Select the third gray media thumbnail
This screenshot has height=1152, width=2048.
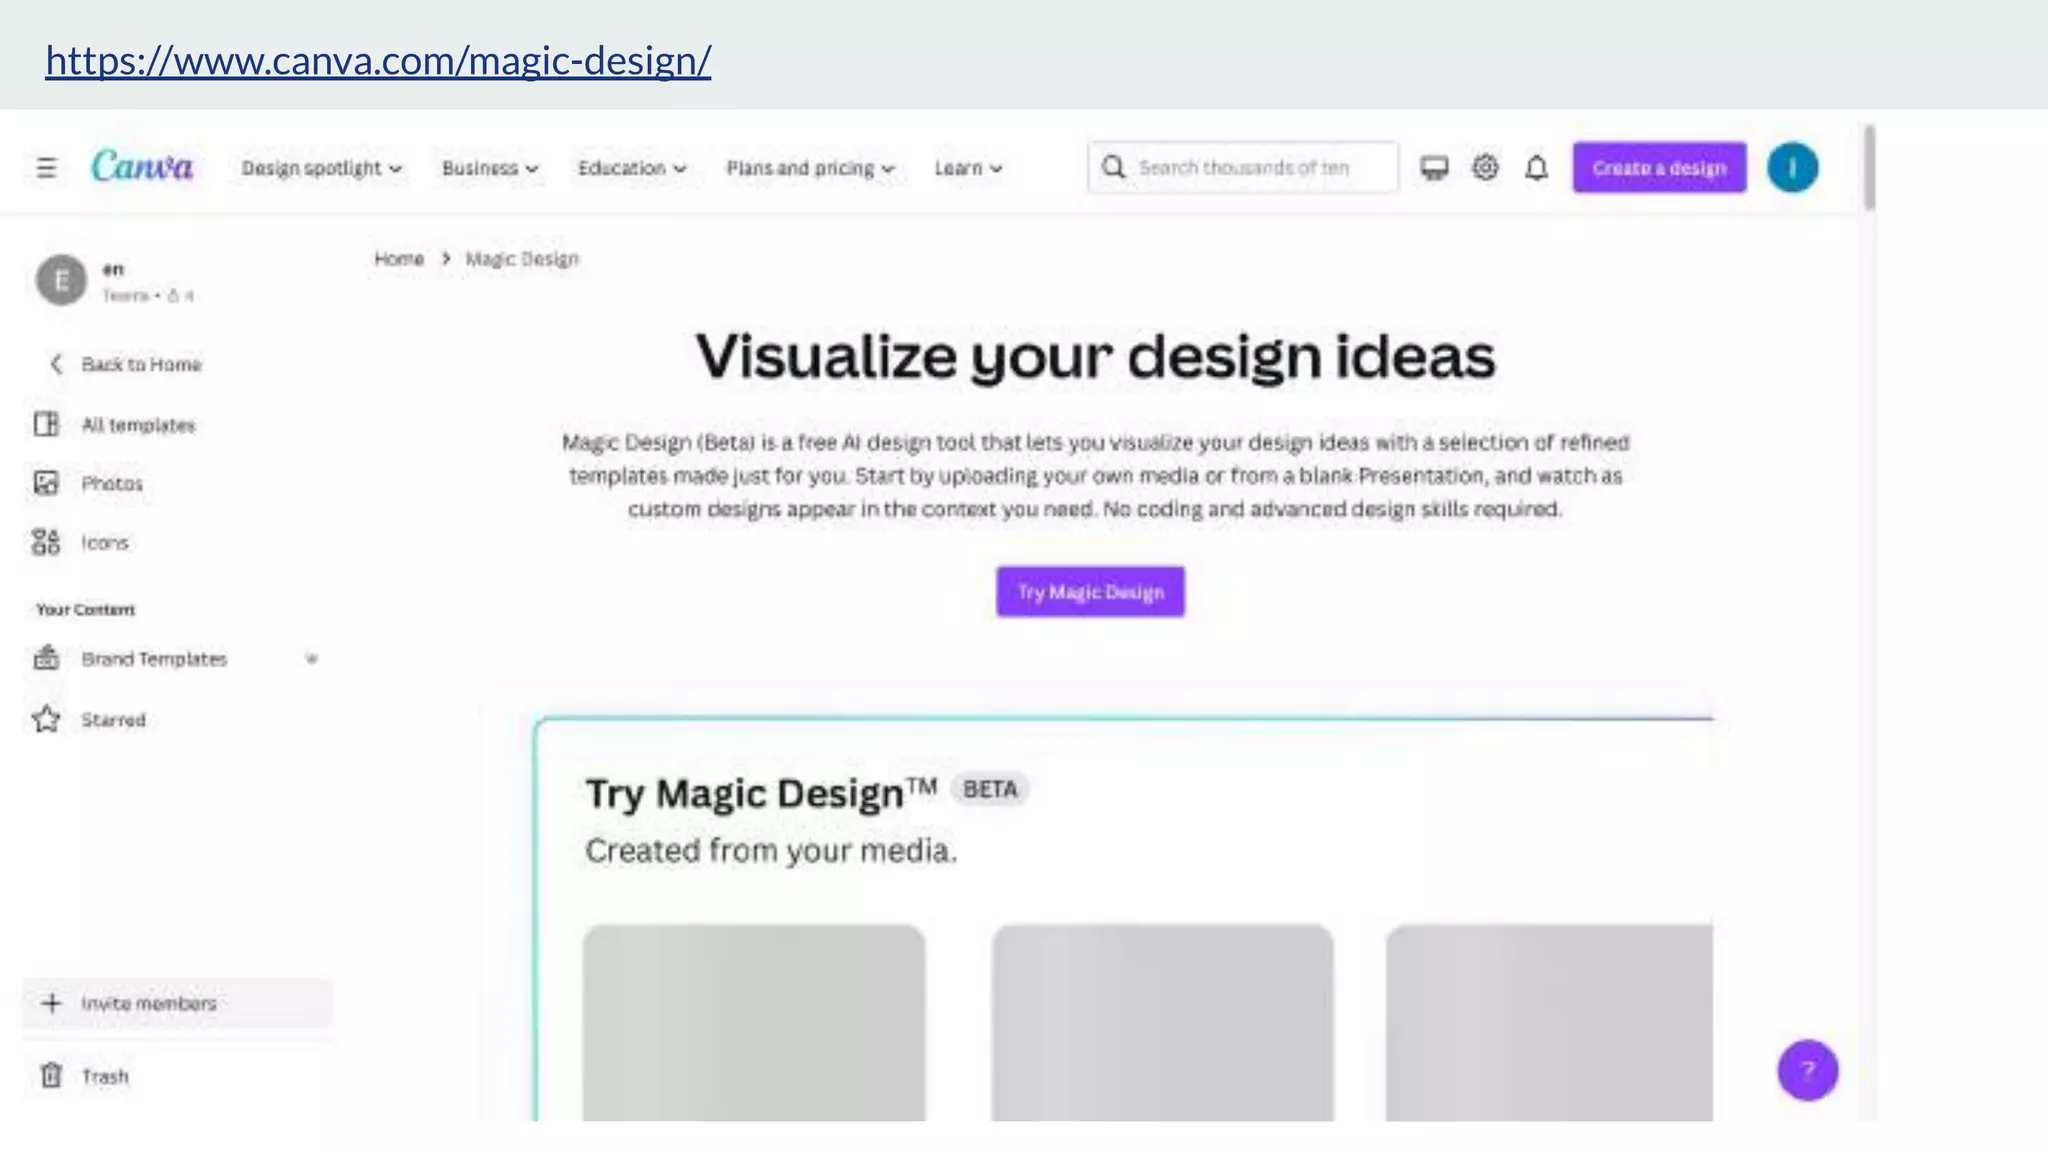coord(1549,1022)
